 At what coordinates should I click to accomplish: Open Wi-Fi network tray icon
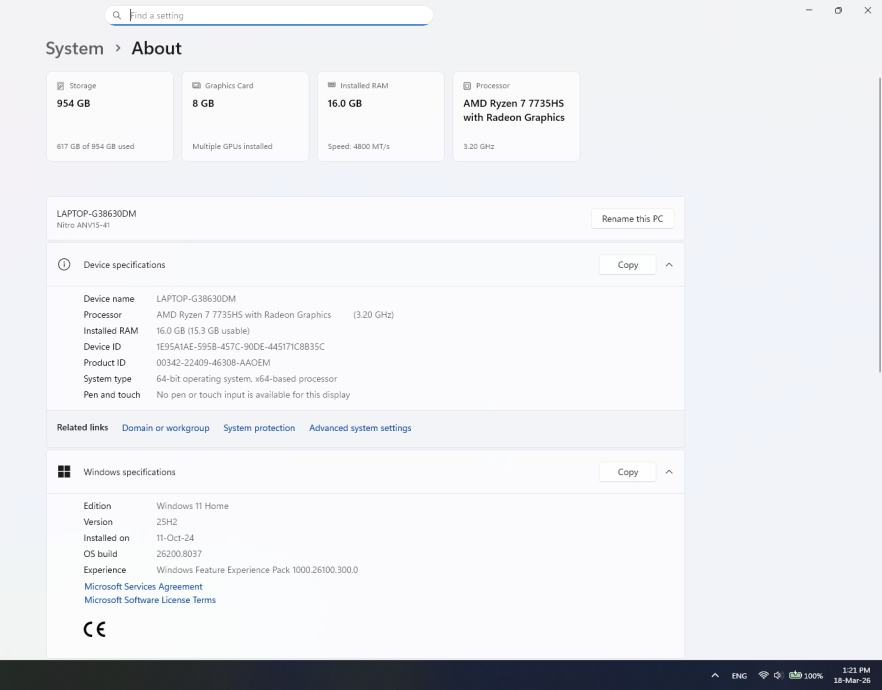pyautogui.click(x=763, y=675)
